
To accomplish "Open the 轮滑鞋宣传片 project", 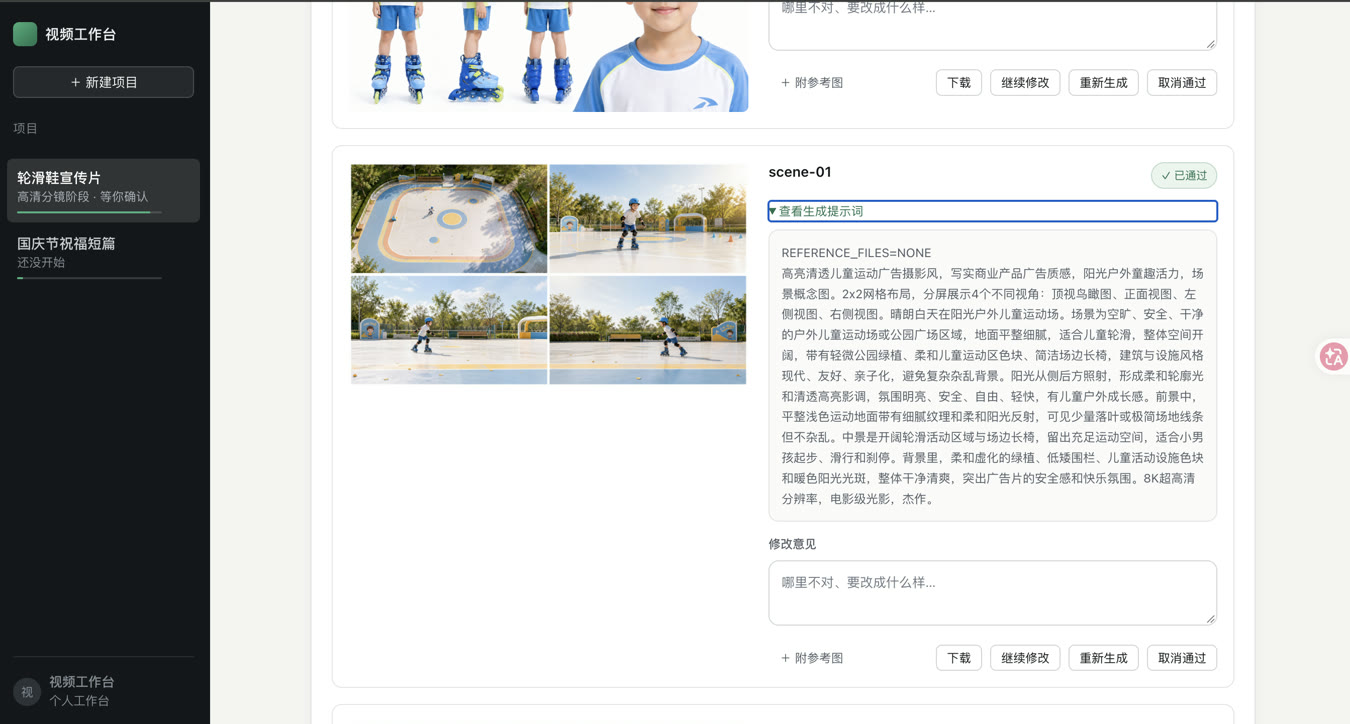I will point(103,190).
